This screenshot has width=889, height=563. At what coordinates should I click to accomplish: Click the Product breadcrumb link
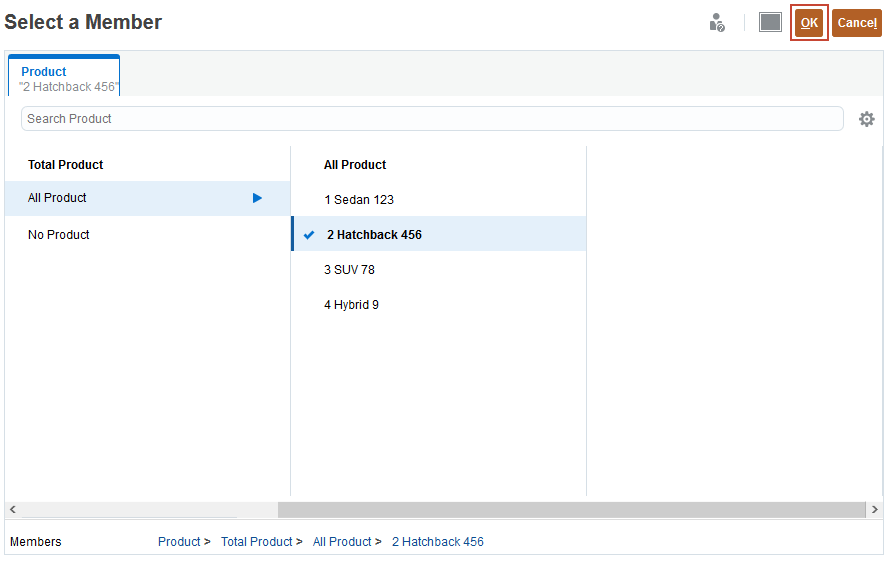179,542
